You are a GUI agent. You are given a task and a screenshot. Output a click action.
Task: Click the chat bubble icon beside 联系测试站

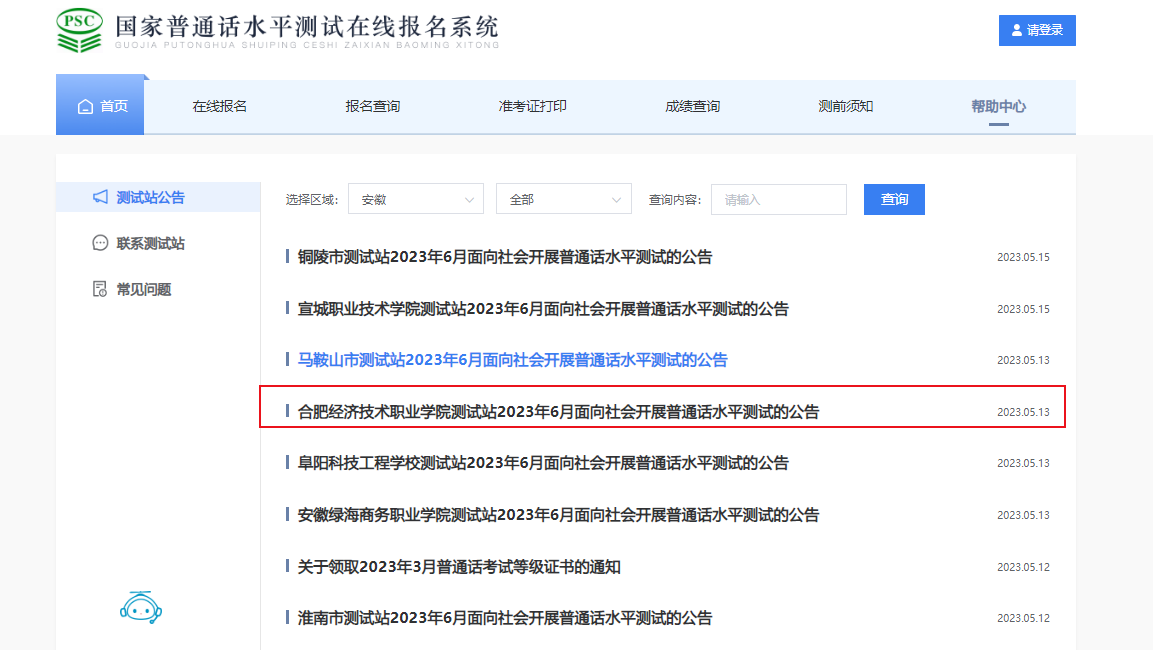pyautogui.click(x=100, y=243)
